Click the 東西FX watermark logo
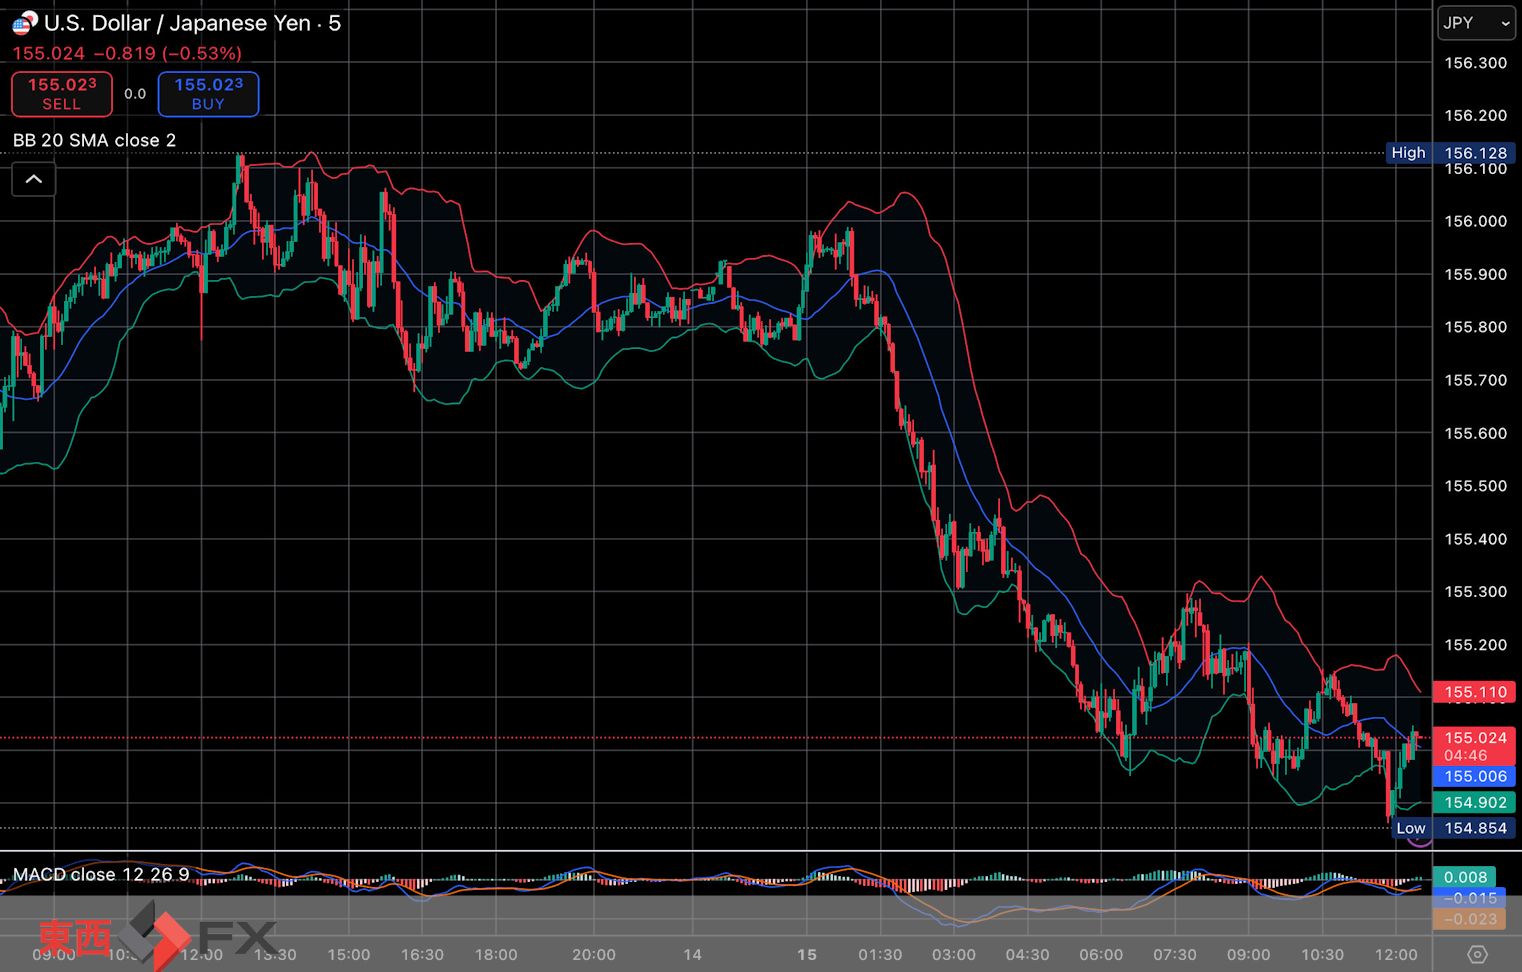 pyautogui.click(x=155, y=937)
